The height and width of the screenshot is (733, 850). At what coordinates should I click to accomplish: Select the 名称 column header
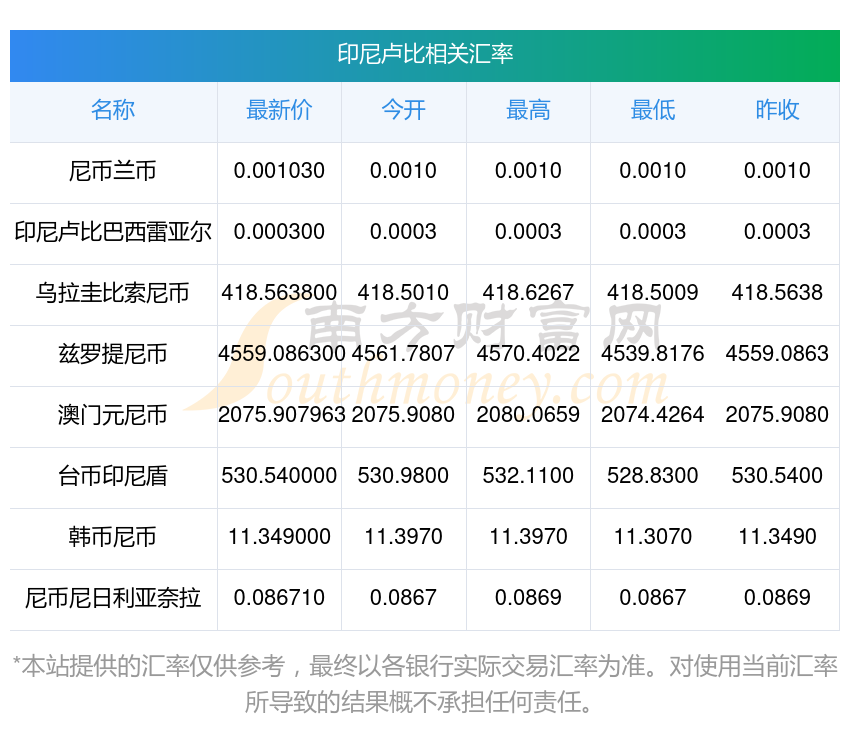tap(113, 110)
